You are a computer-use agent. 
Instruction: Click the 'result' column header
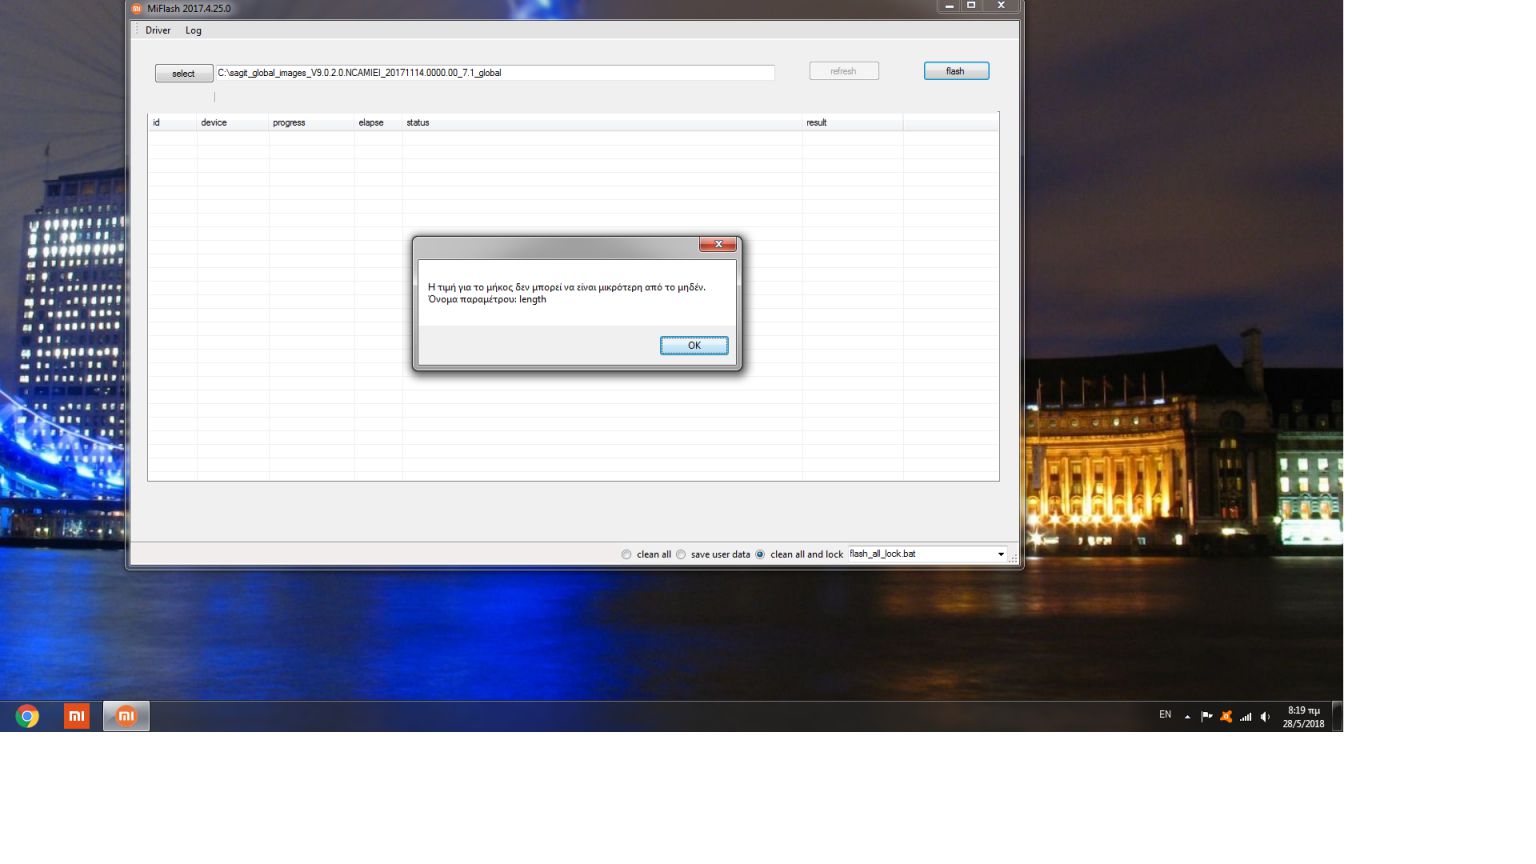852,123
